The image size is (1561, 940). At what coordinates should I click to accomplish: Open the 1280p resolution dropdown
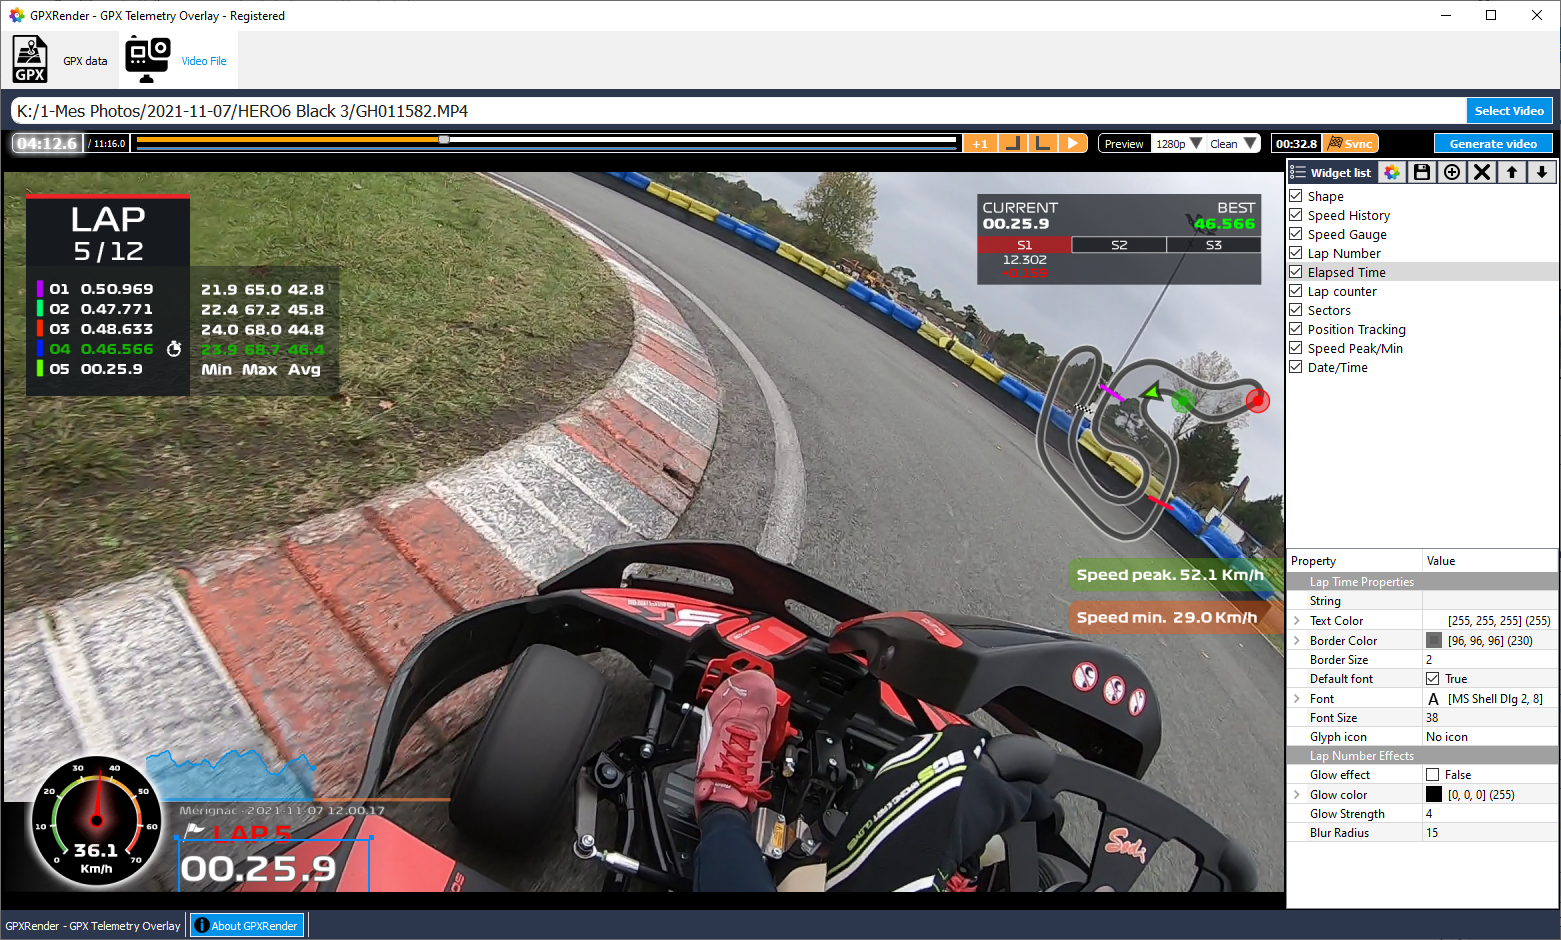pos(1177,143)
